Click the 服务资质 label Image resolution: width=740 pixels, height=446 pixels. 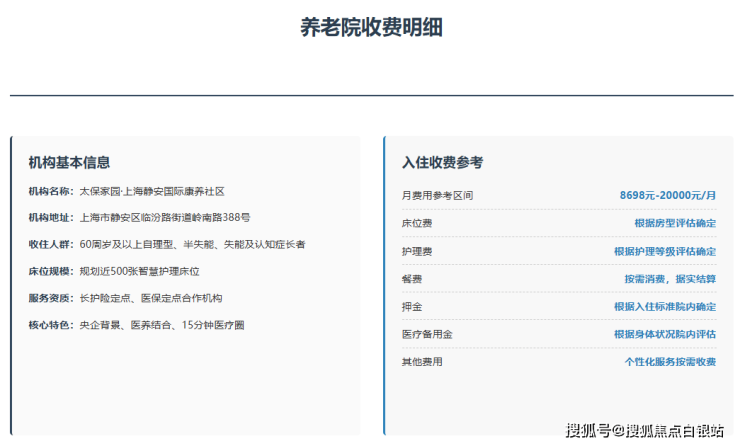click(x=51, y=298)
